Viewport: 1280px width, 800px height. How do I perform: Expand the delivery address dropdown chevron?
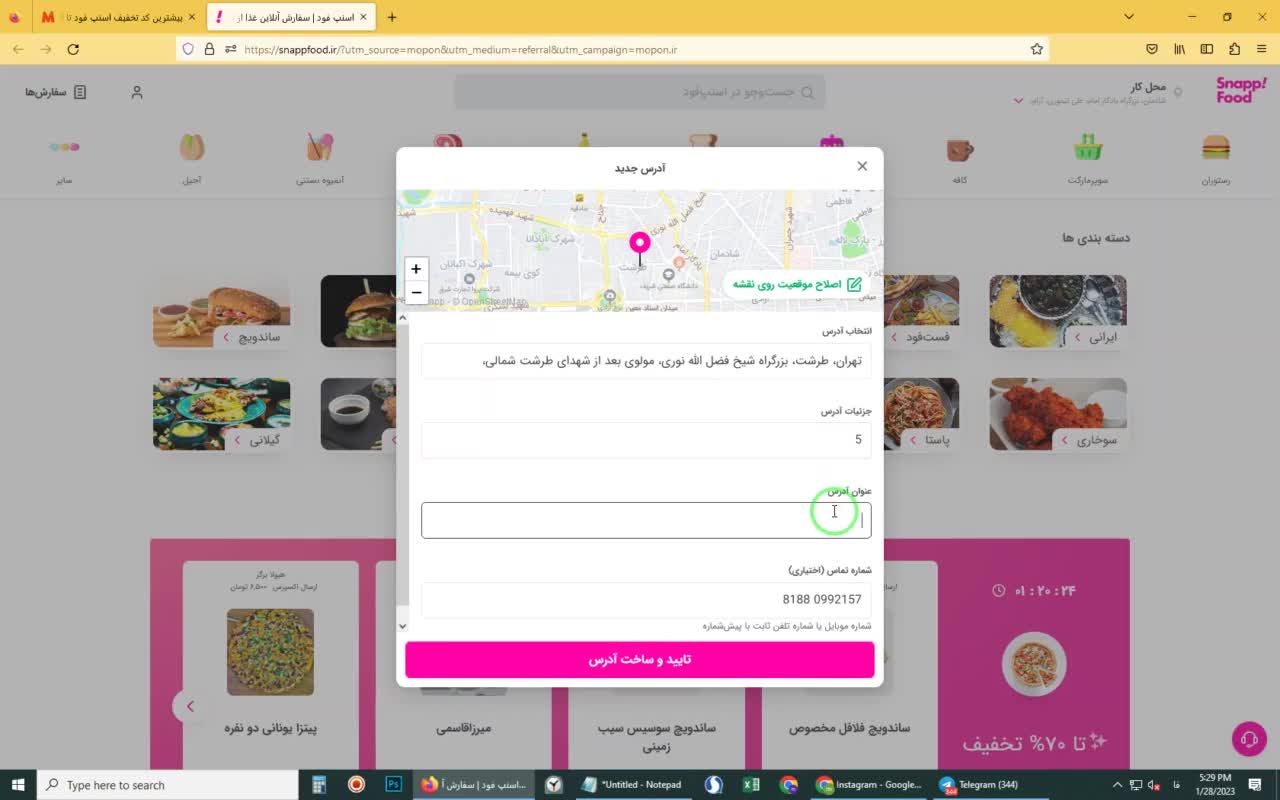(1018, 101)
